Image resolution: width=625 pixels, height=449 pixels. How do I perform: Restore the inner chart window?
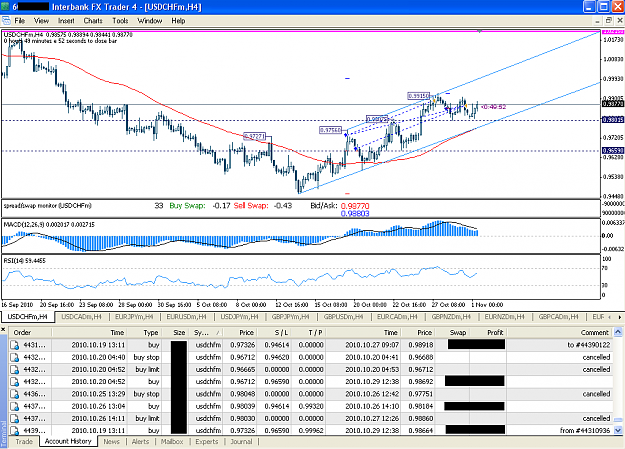[609, 20]
